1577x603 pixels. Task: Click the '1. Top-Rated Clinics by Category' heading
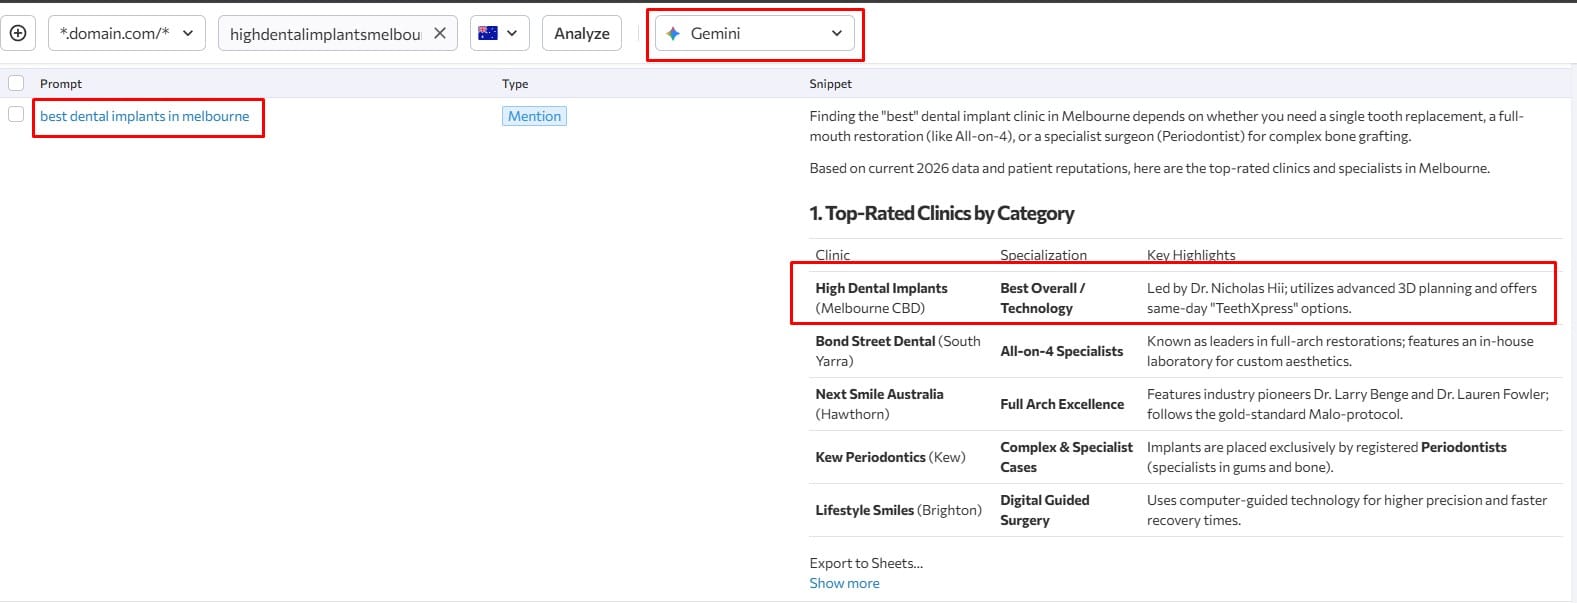(942, 213)
